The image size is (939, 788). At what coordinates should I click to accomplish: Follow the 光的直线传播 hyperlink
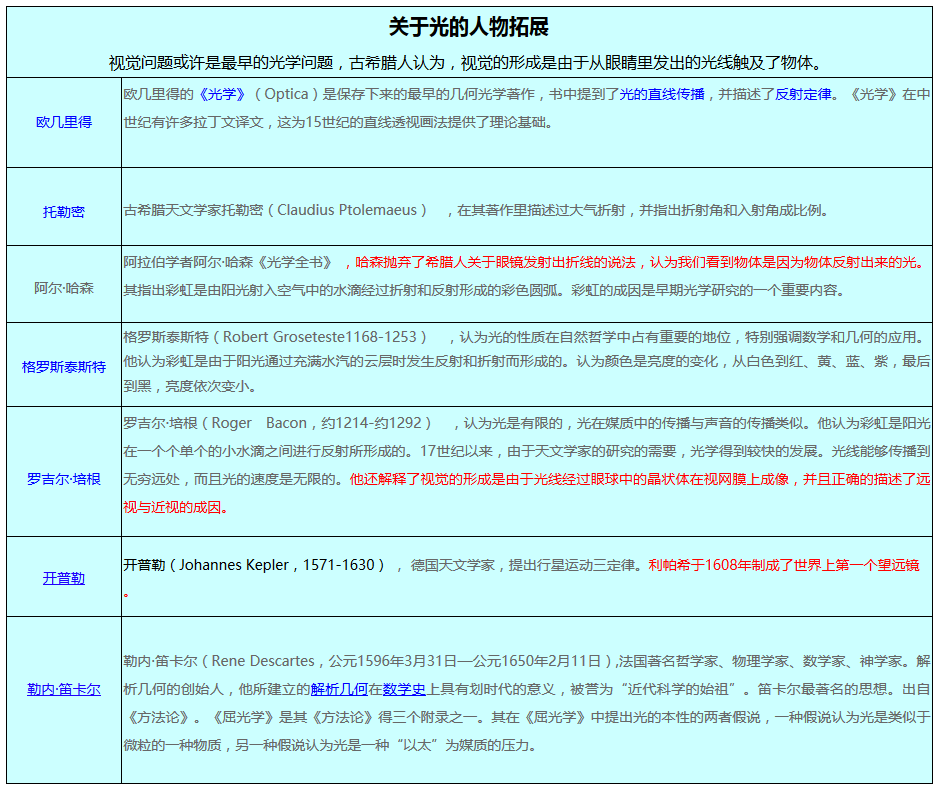[x=662, y=94]
